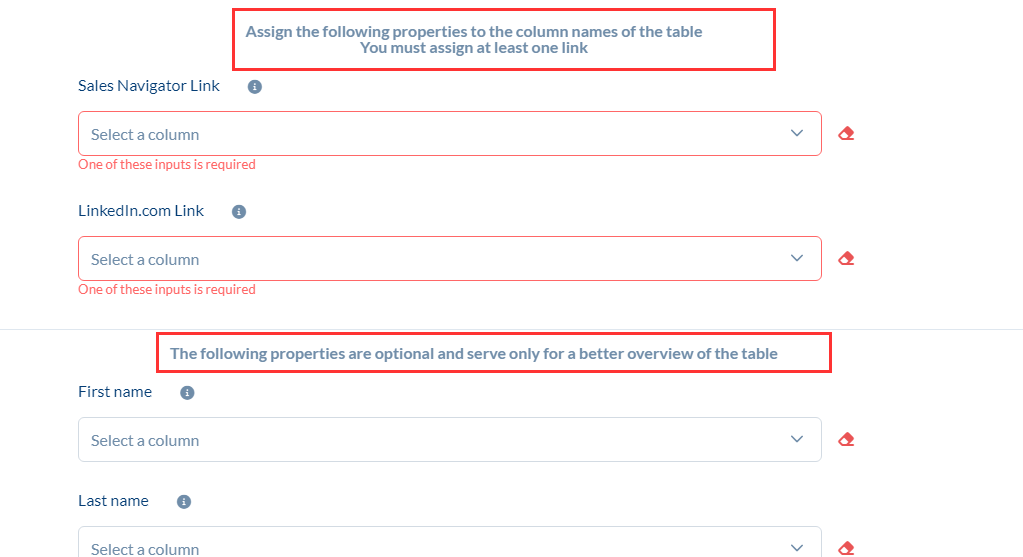
Task: Click error message under Sales Navigator dropdown
Action: pos(167,165)
